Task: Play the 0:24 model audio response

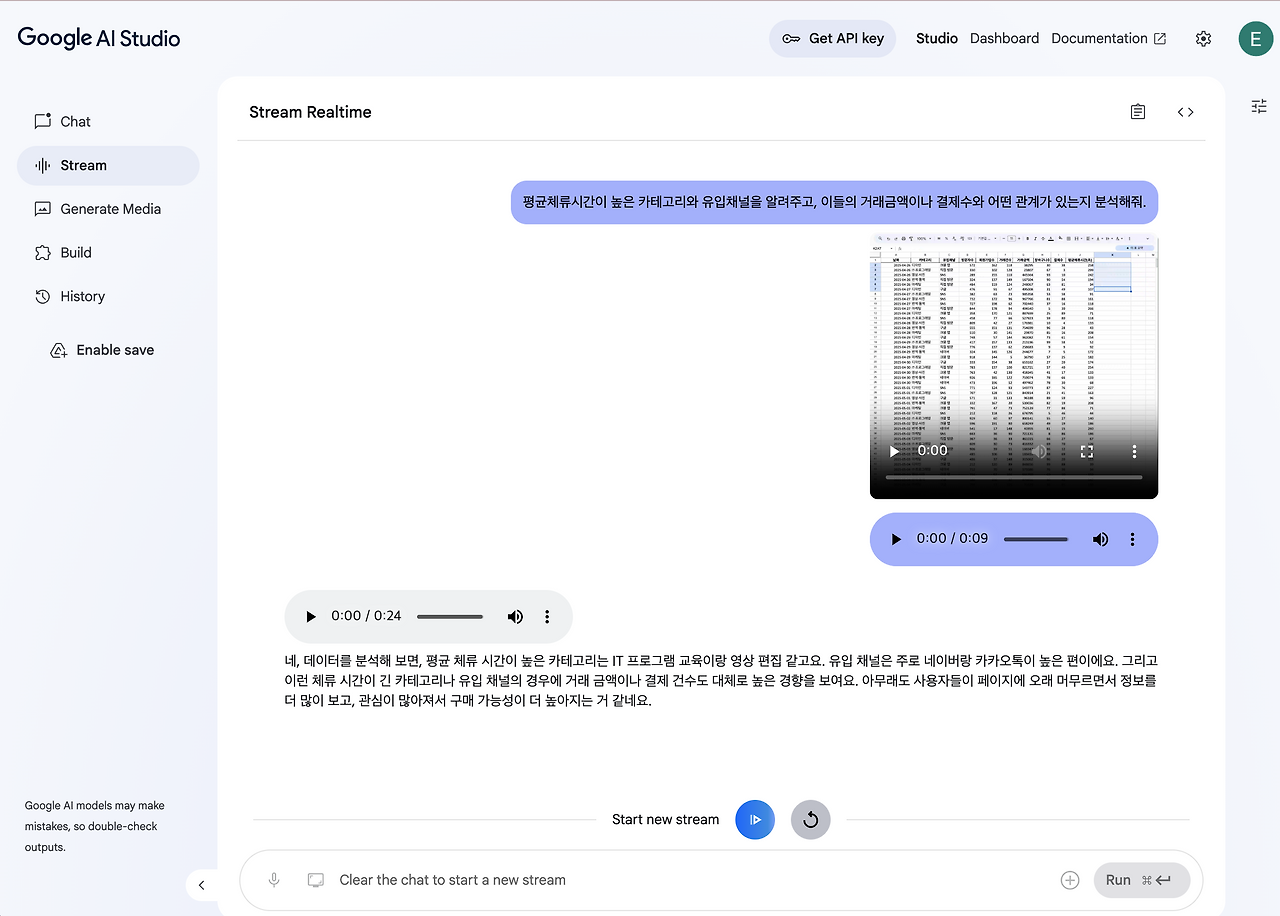Action: [x=311, y=617]
